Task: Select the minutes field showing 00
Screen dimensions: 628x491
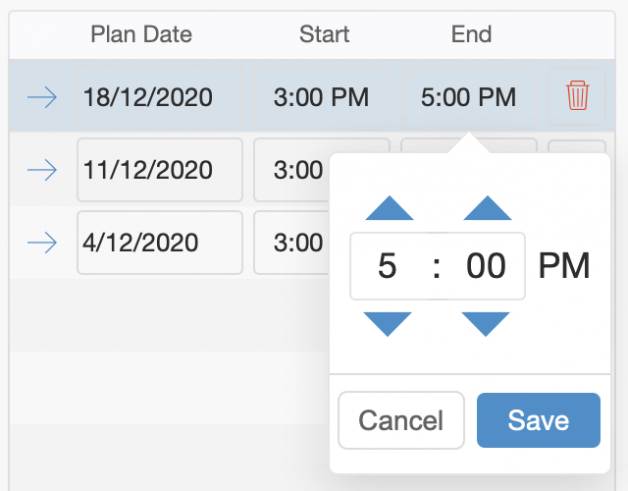Action: point(486,266)
